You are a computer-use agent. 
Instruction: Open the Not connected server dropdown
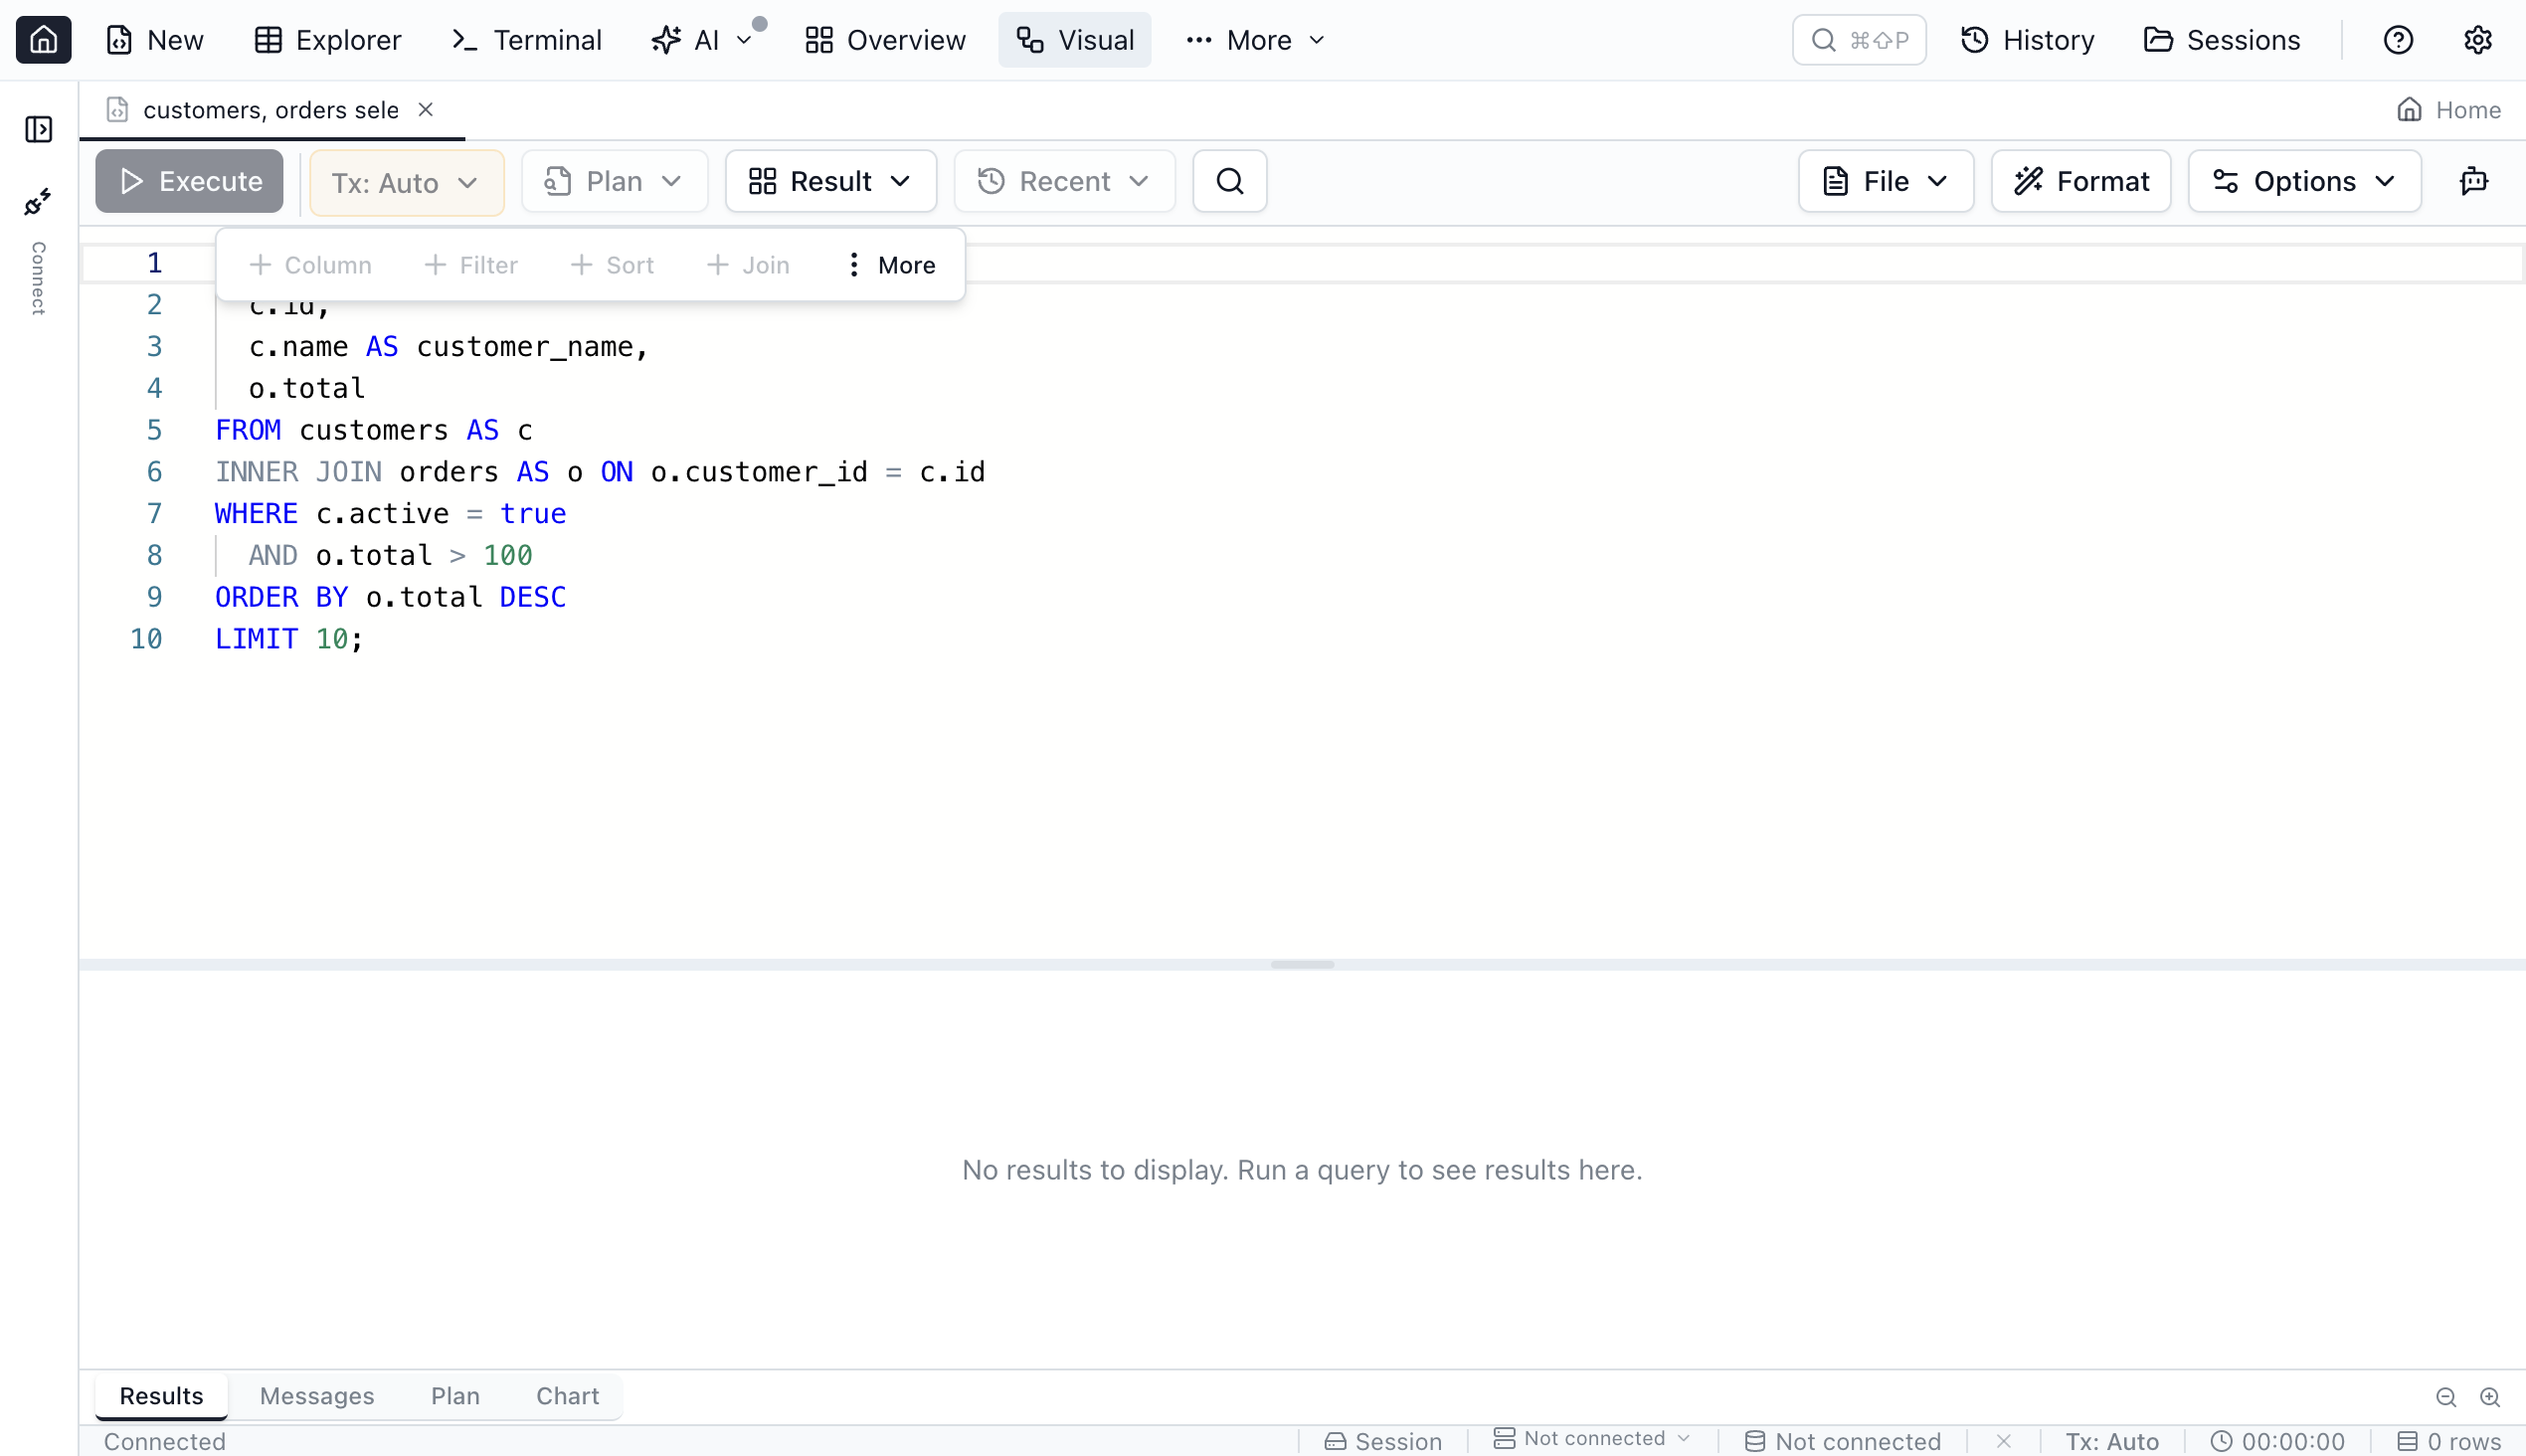pos(1592,1438)
